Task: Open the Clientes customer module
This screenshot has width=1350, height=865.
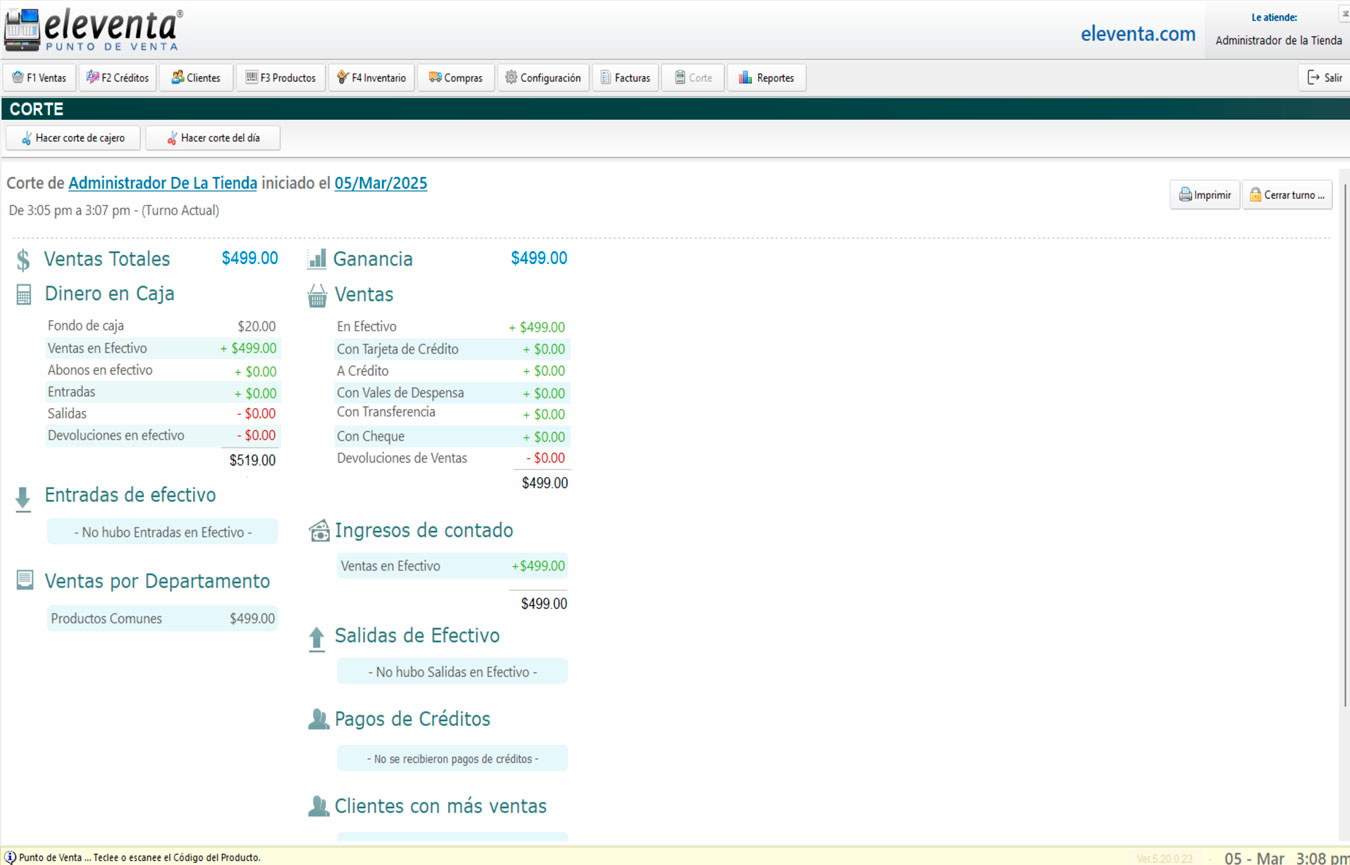Action: pos(196,77)
